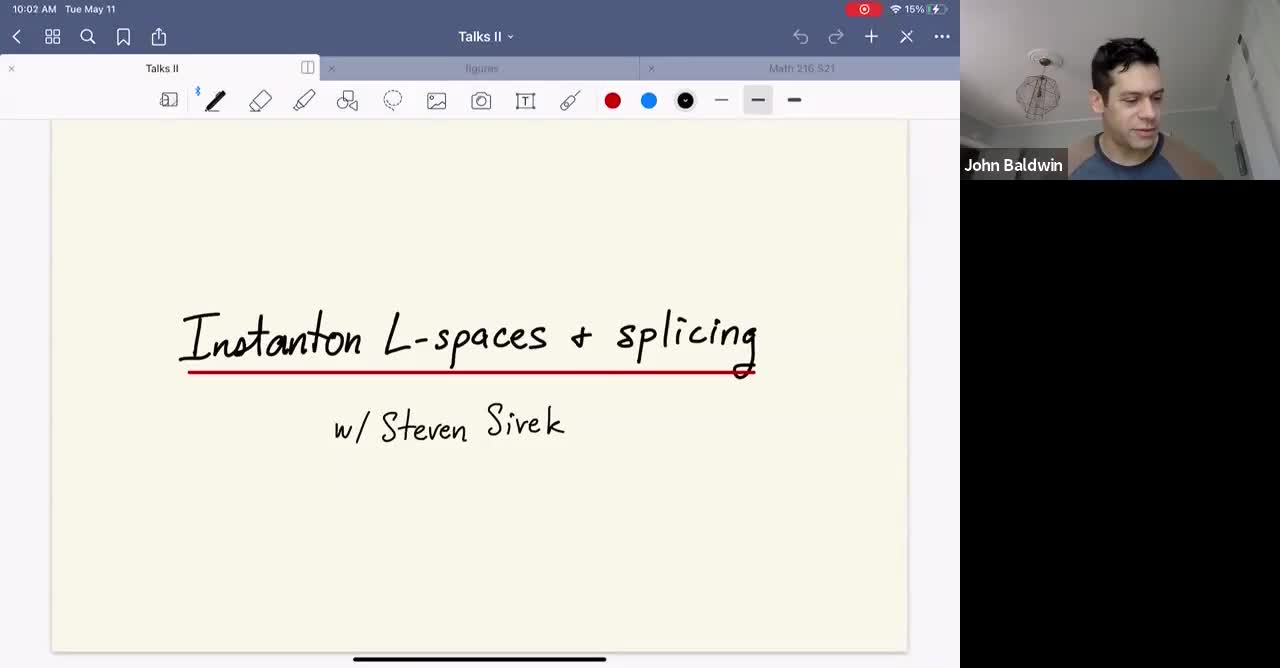Open the camera tool

481,100
